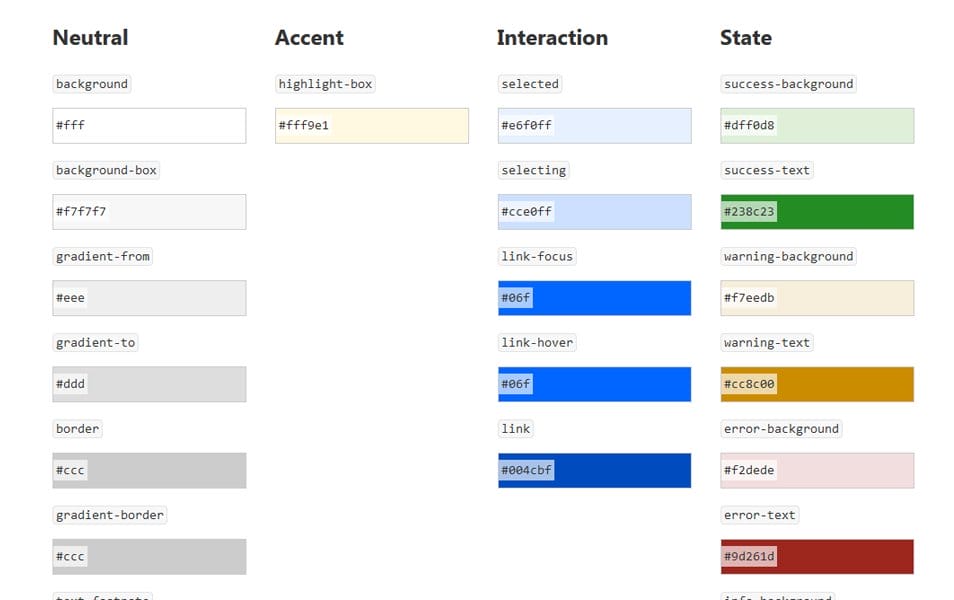954x600 pixels.
Task: Click the Interaction section heading
Action: [552, 38]
